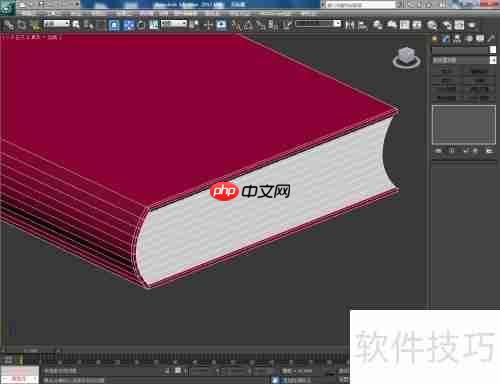The width and height of the screenshot is (500, 384).
Task: Open the Schematic View
Action: (417, 25)
